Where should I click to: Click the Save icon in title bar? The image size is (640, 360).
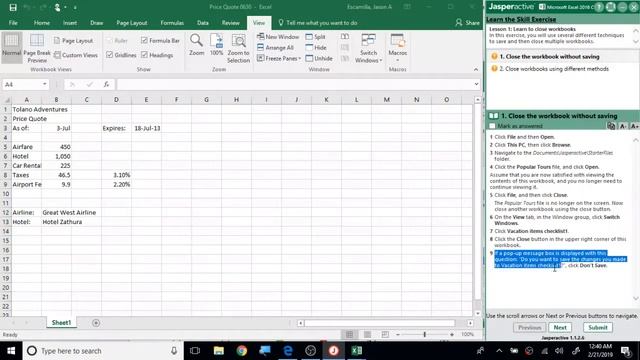pyautogui.click(x=13, y=7)
